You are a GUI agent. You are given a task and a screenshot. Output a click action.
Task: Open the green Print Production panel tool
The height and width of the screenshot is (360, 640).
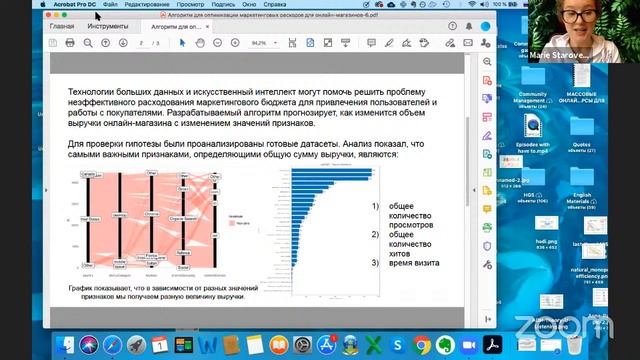(487, 227)
